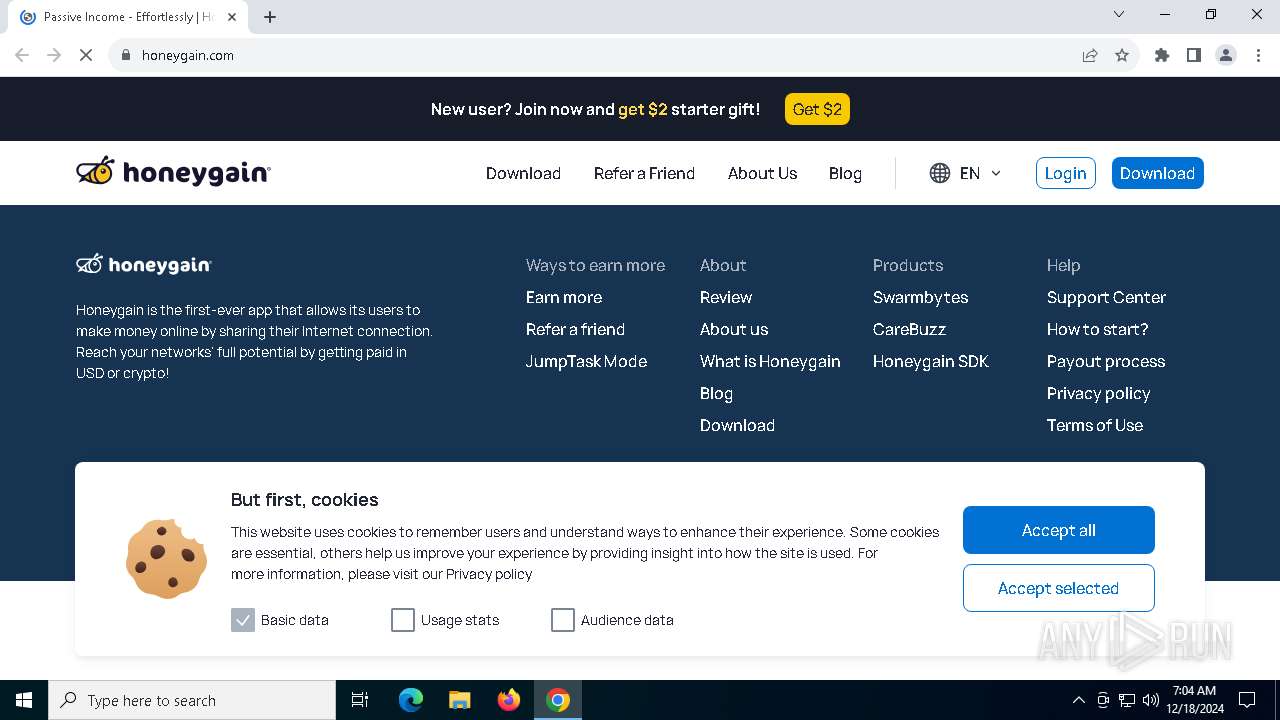Uncheck the Basic data checkbox
Image resolution: width=1280 pixels, height=720 pixels.
(243, 620)
